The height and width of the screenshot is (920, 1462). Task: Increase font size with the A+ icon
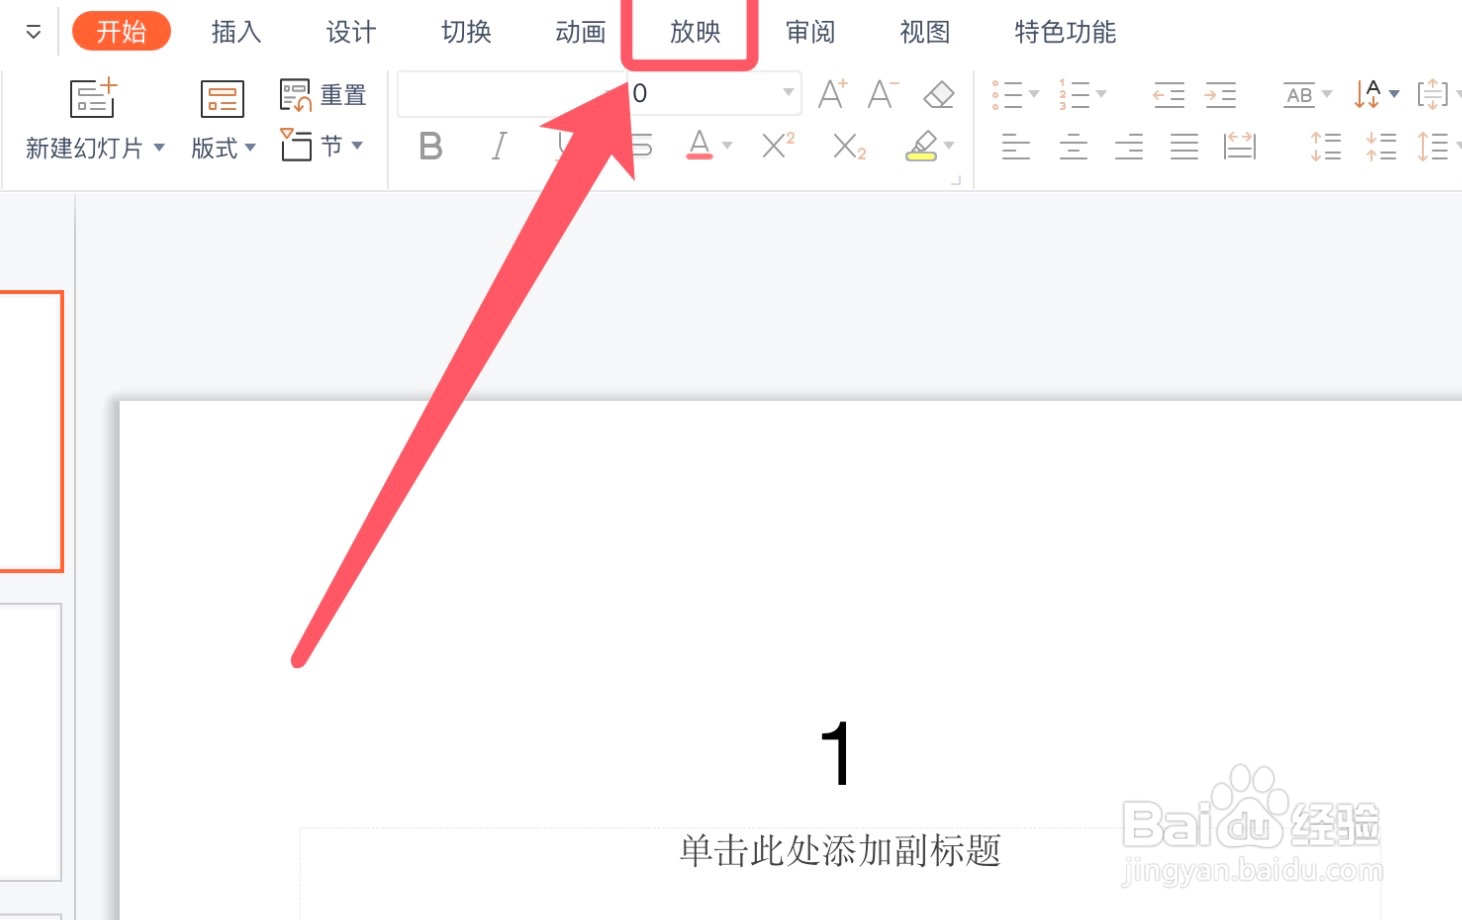click(x=831, y=94)
